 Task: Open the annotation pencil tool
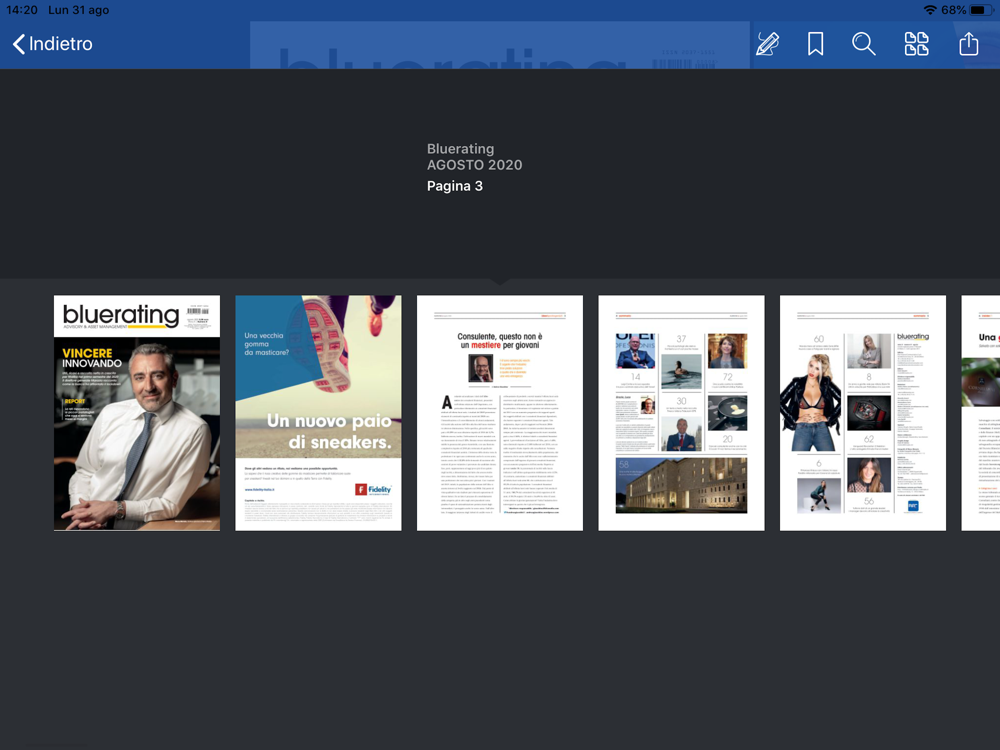tap(767, 43)
